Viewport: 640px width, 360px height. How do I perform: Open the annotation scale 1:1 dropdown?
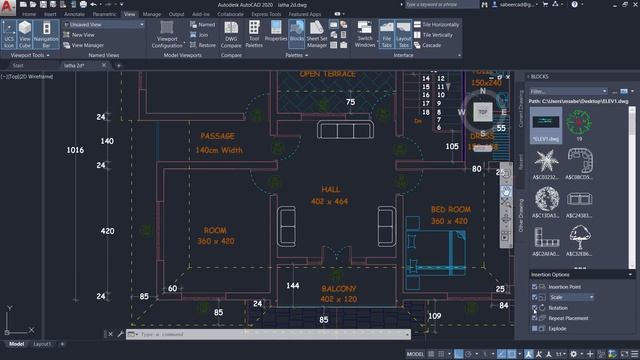(561, 354)
